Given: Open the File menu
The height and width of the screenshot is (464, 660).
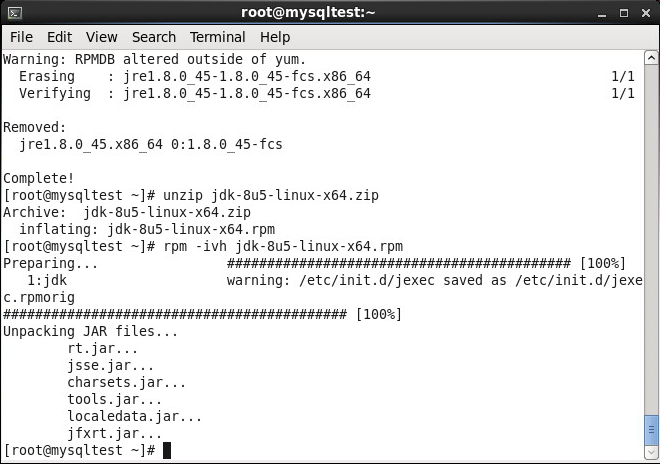Looking at the screenshot, I should (x=21, y=37).
